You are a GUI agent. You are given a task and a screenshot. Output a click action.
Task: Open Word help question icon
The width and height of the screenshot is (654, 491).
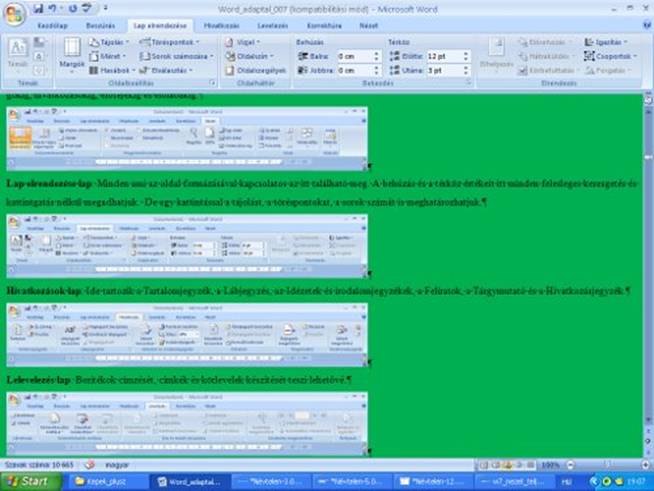pyautogui.click(x=647, y=25)
